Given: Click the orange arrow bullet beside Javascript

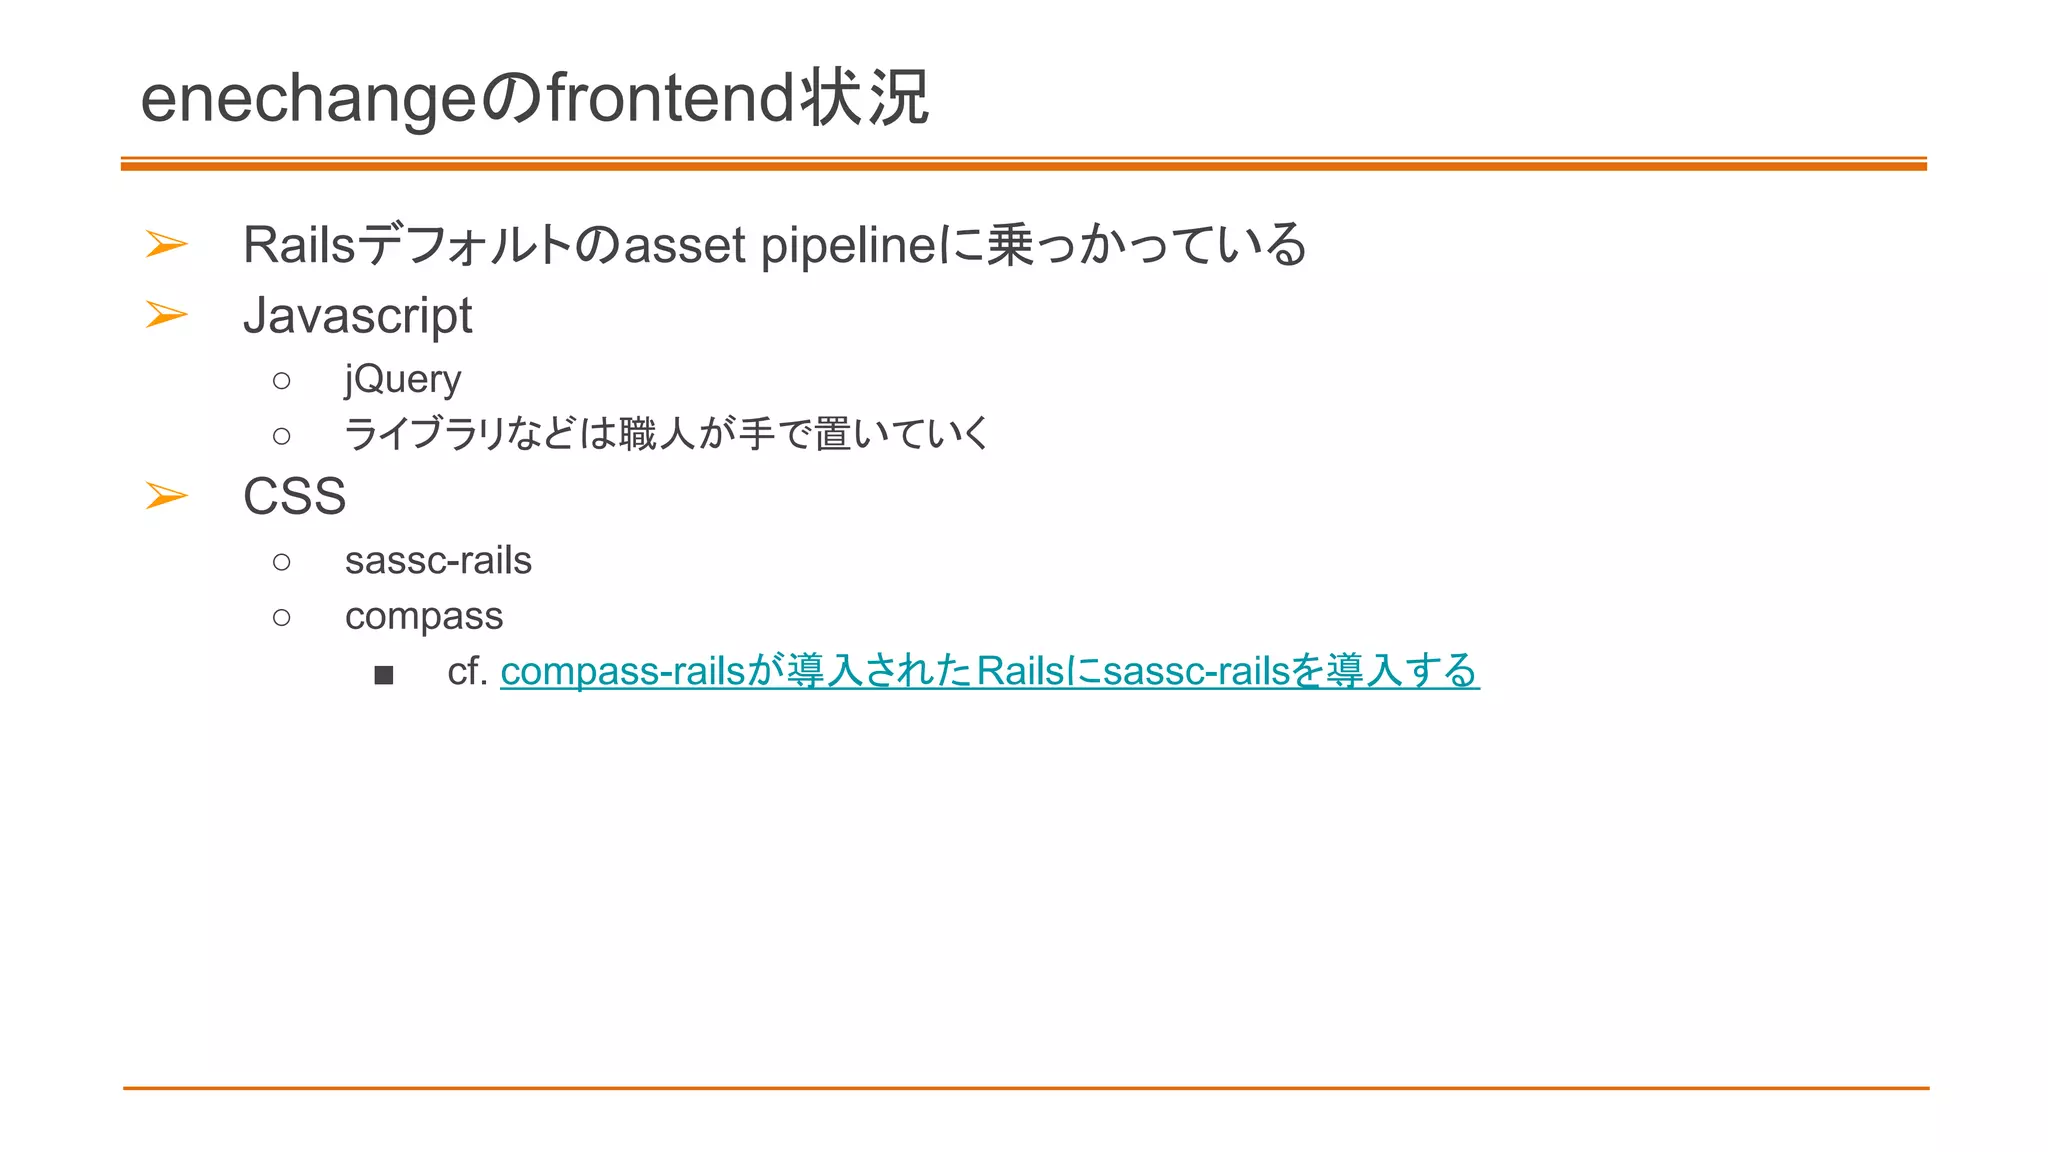Looking at the screenshot, I should click(x=166, y=315).
